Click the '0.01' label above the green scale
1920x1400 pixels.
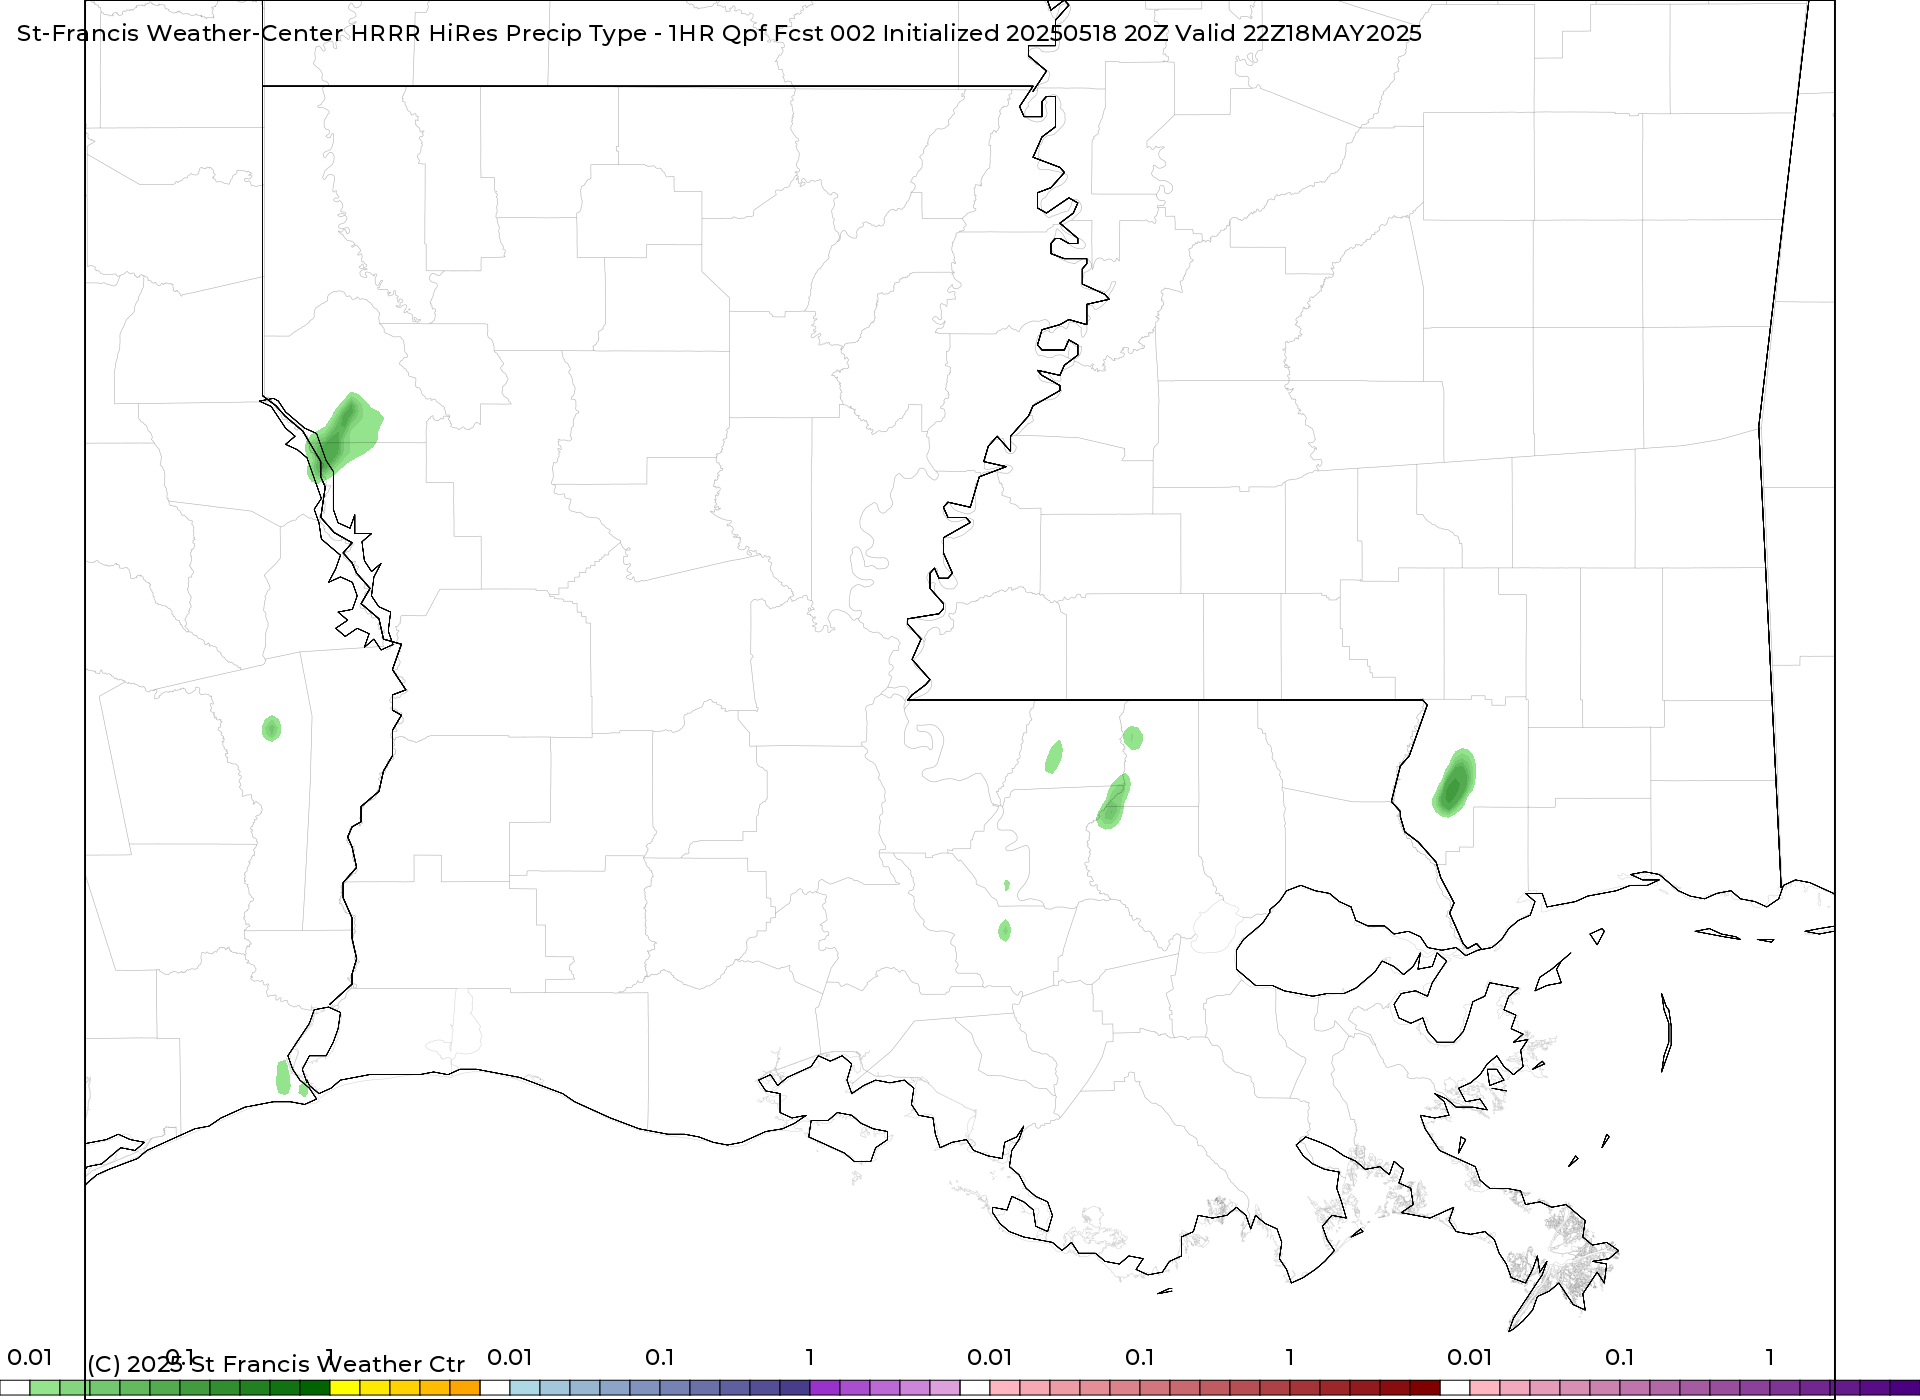pos(30,1357)
